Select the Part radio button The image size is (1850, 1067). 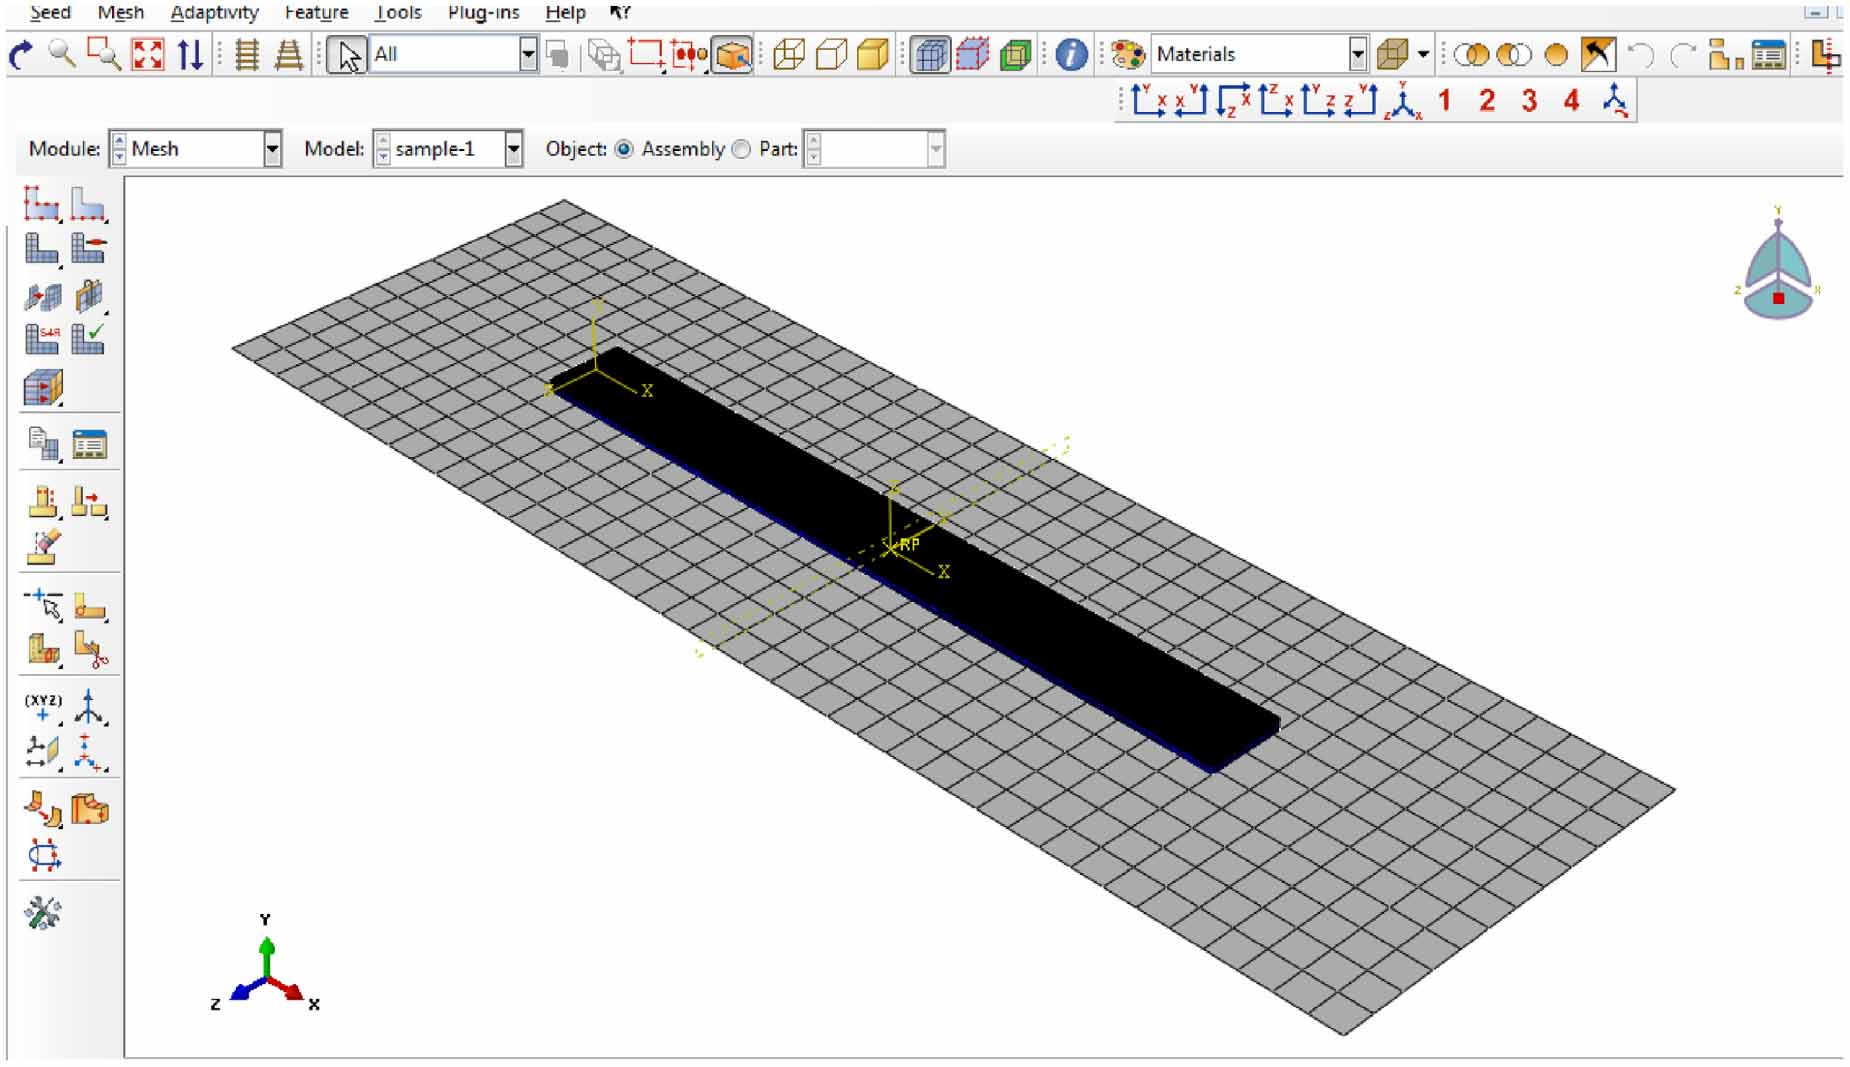(x=741, y=149)
